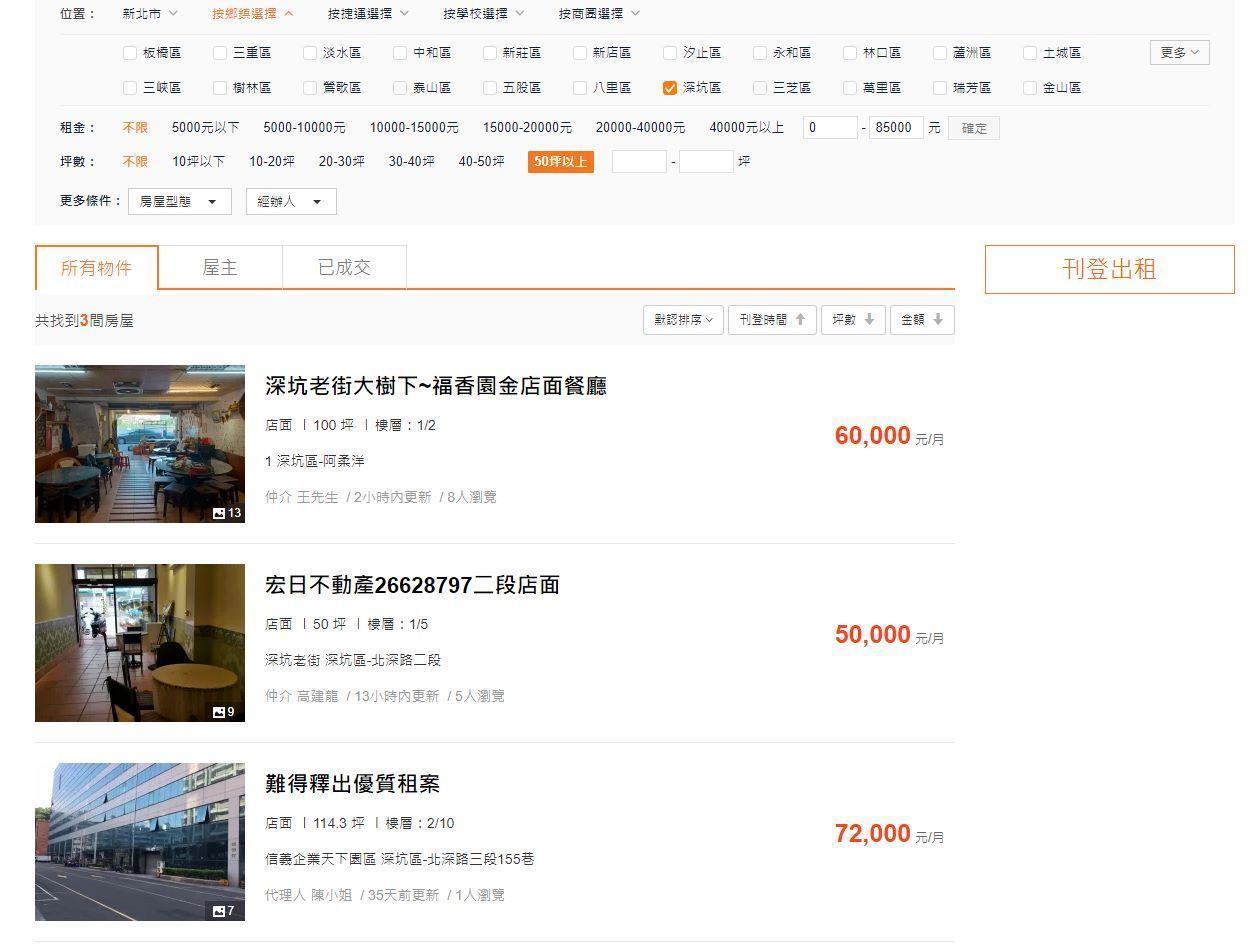The height and width of the screenshot is (944, 1255).
Task: Expand 按商圈選擇 dropdown
Action: [x=600, y=14]
